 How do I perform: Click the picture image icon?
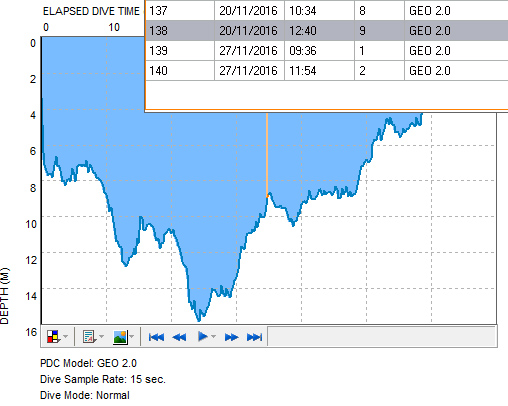click(x=120, y=337)
